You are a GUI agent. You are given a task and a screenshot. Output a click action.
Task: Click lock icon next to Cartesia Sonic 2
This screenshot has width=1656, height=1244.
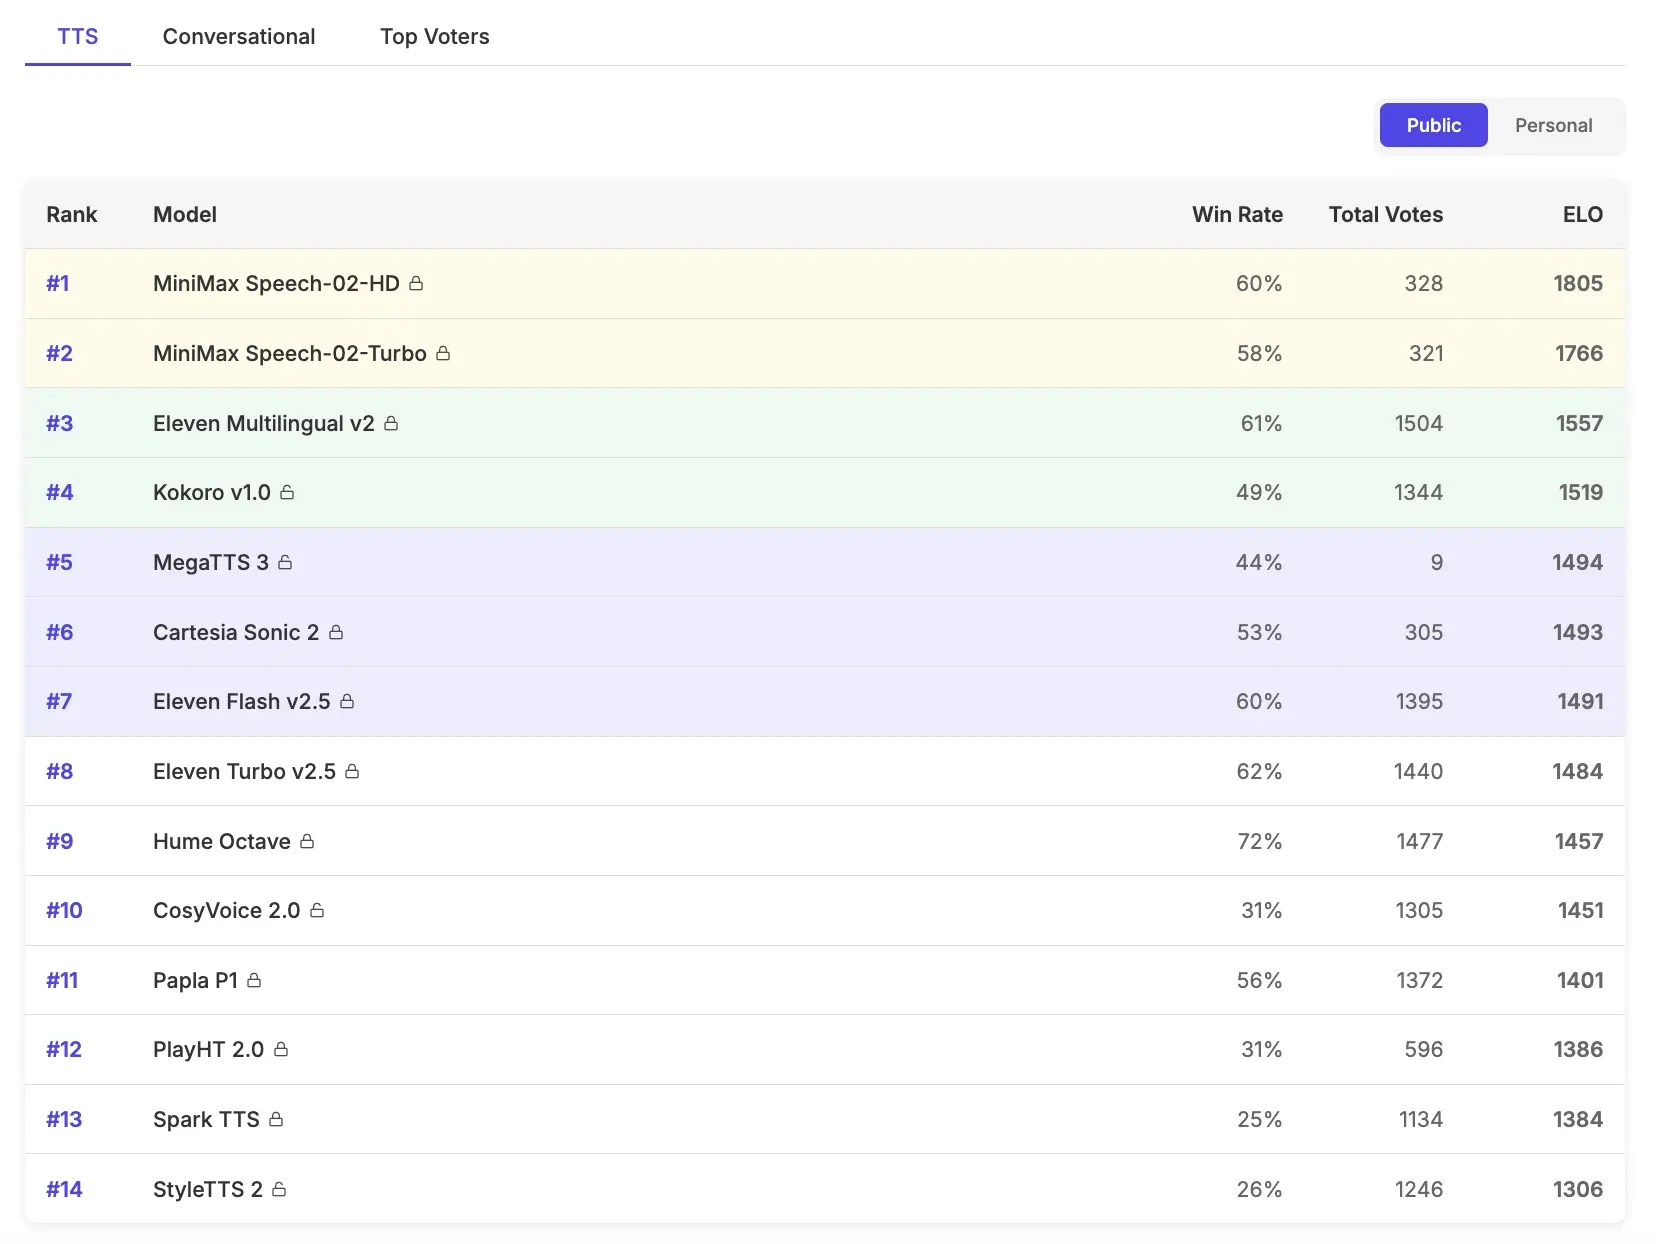pos(336,633)
